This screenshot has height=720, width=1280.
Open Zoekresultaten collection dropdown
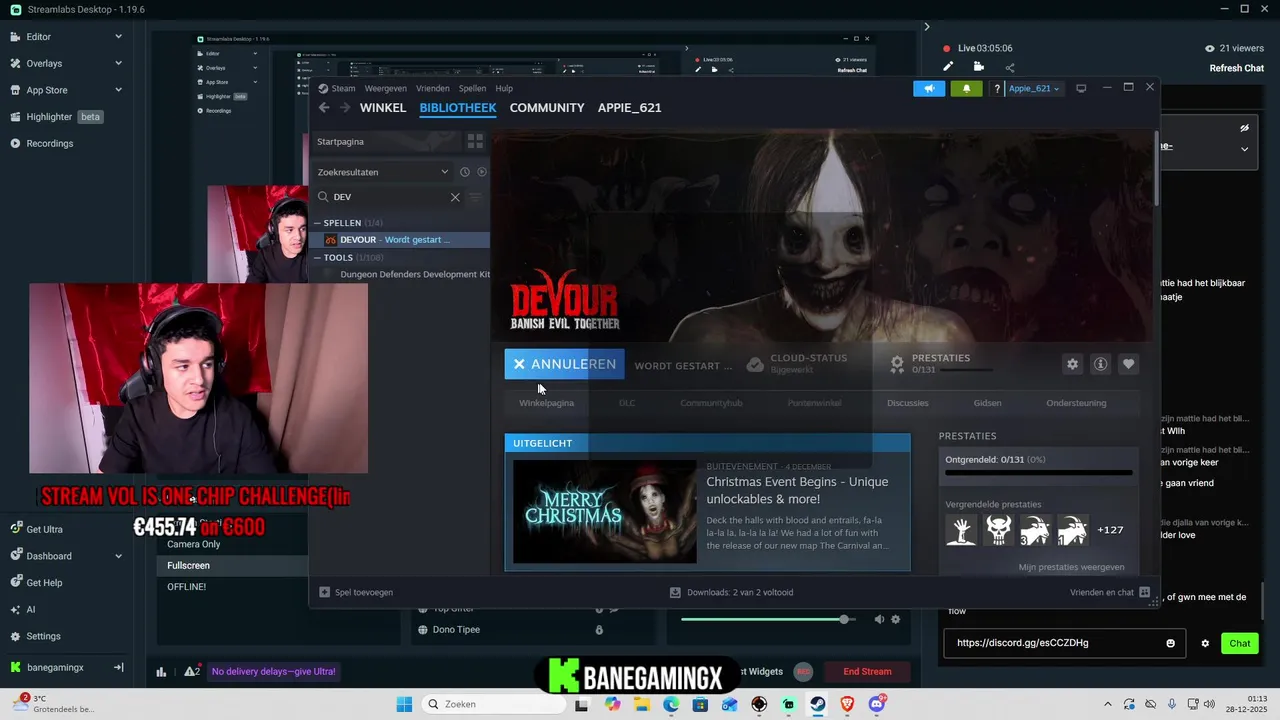pyautogui.click(x=445, y=172)
